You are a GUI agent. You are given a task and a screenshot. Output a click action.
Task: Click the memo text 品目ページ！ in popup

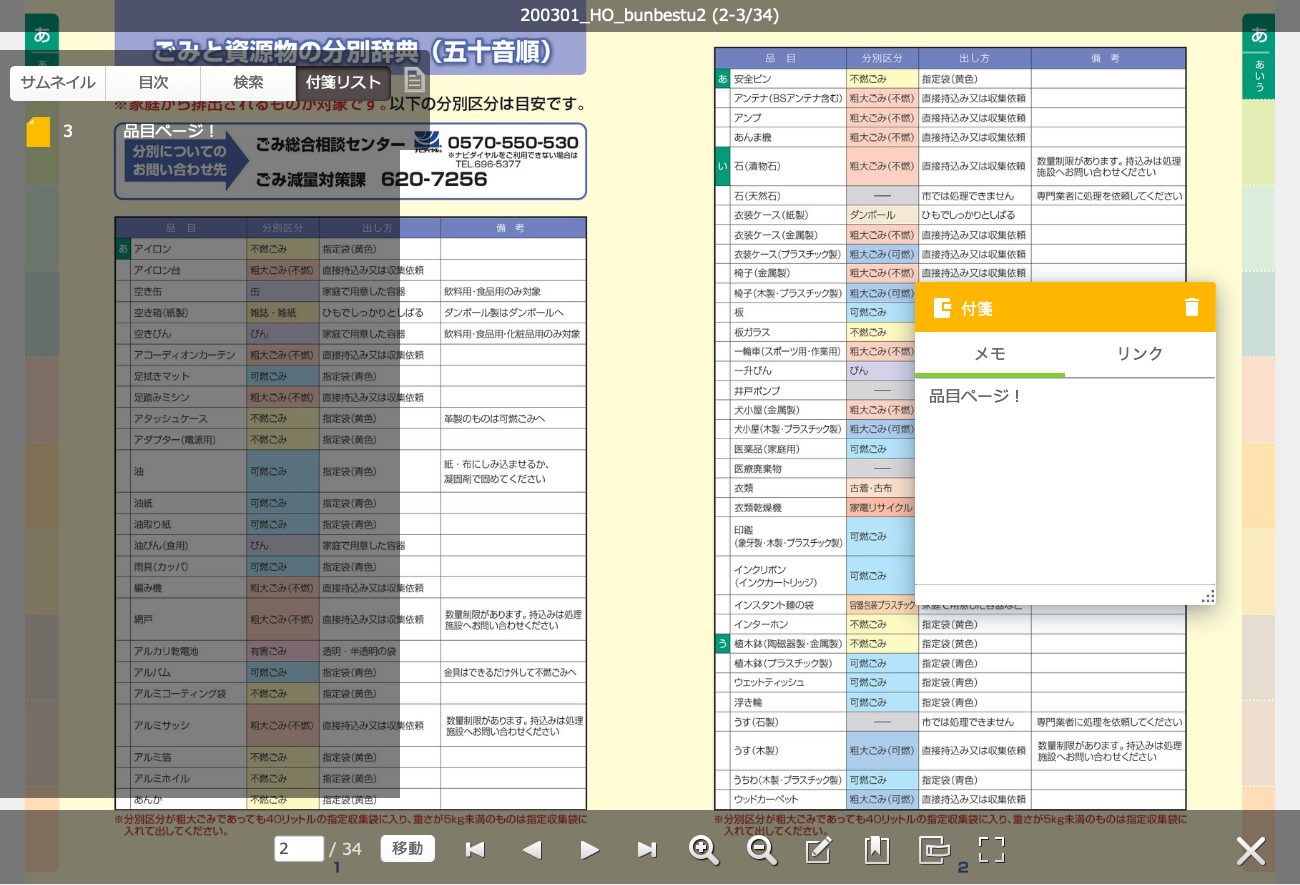976,396
